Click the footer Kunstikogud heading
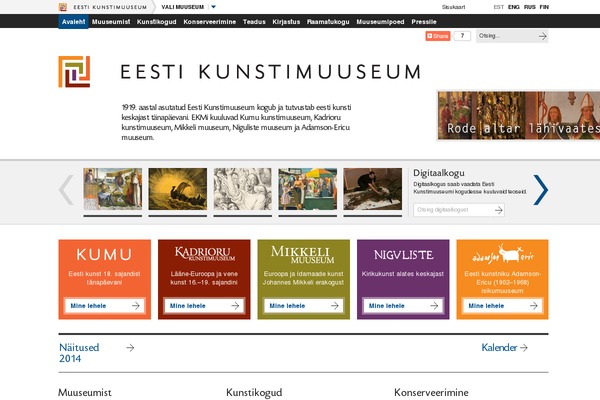The width and height of the screenshot is (600, 400). [x=254, y=392]
